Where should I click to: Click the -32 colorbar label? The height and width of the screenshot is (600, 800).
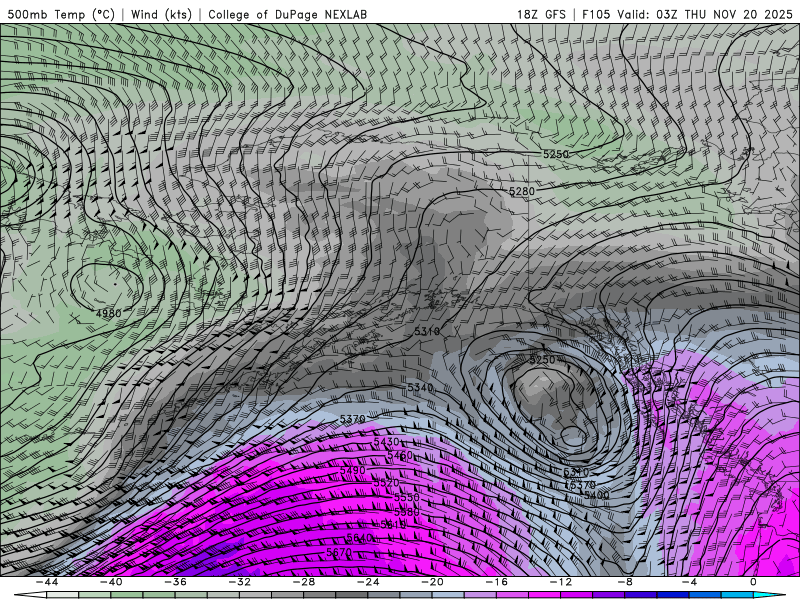(x=239, y=582)
